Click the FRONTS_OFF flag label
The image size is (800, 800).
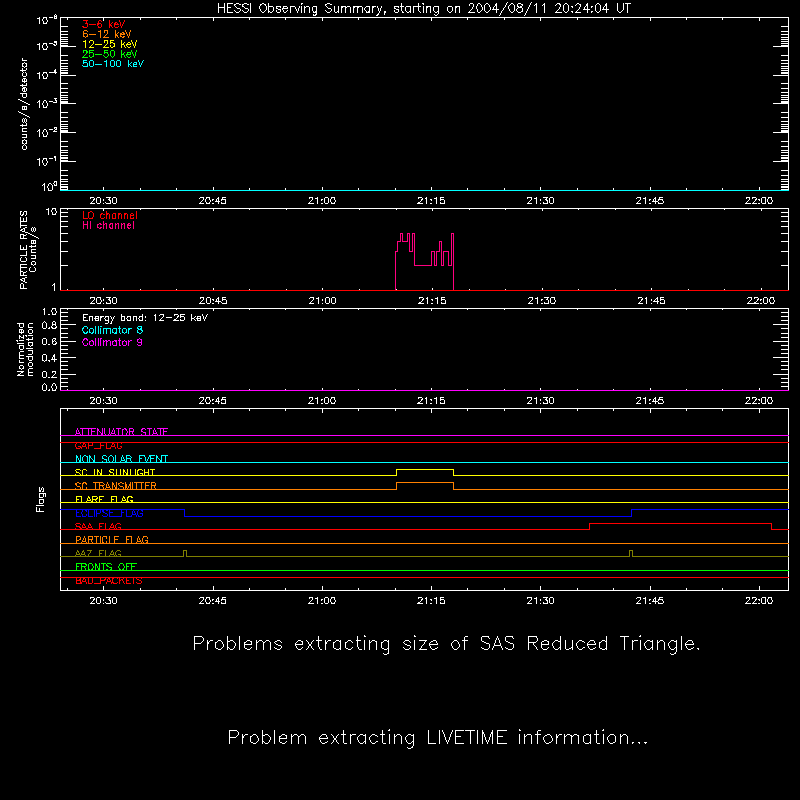pyautogui.click(x=106, y=566)
